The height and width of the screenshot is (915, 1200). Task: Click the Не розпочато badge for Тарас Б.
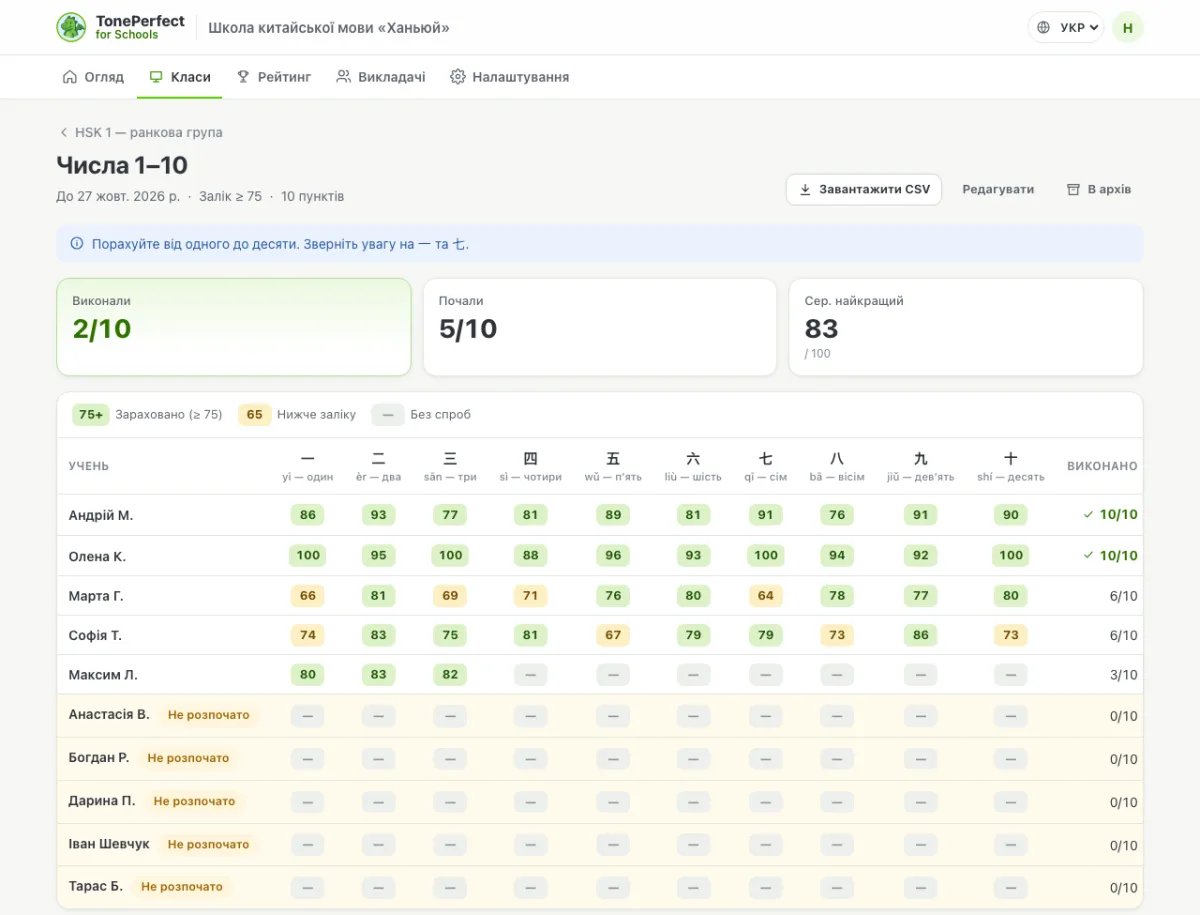(x=182, y=887)
